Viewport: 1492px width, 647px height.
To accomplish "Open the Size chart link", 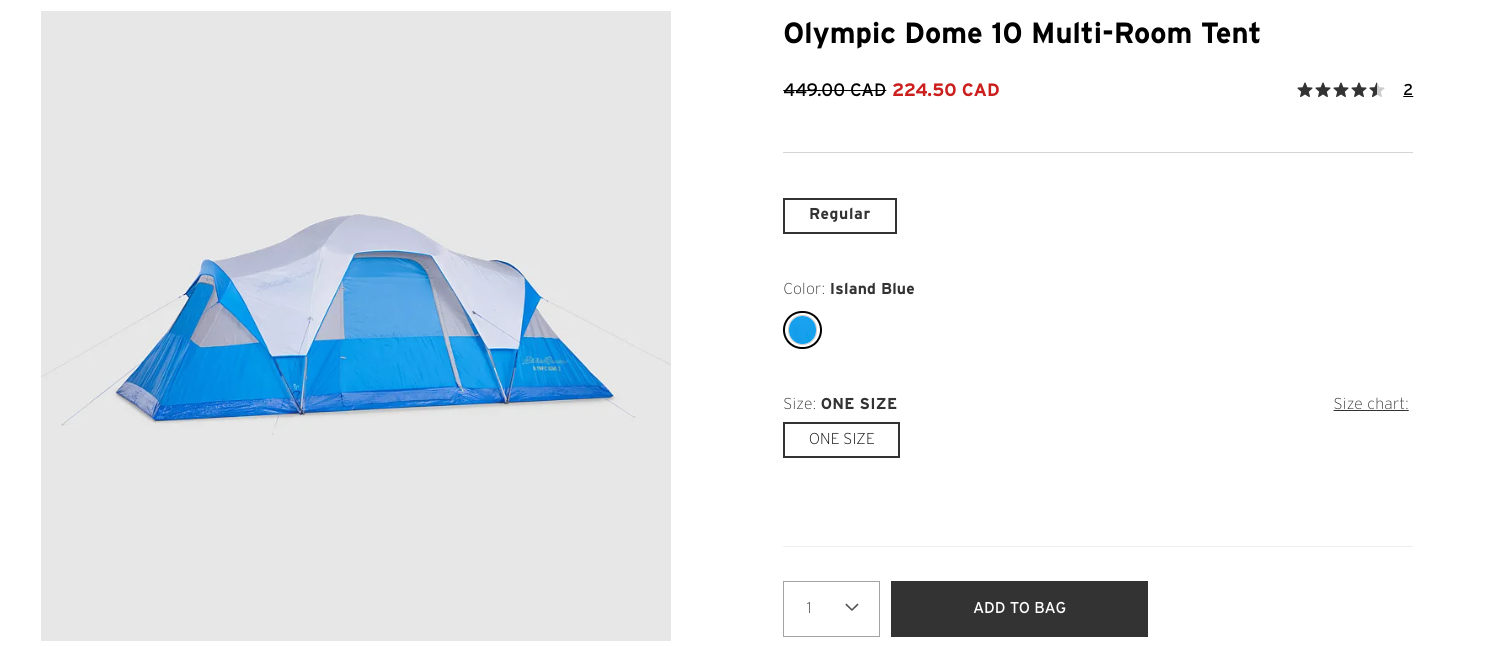I will point(1370,404).
